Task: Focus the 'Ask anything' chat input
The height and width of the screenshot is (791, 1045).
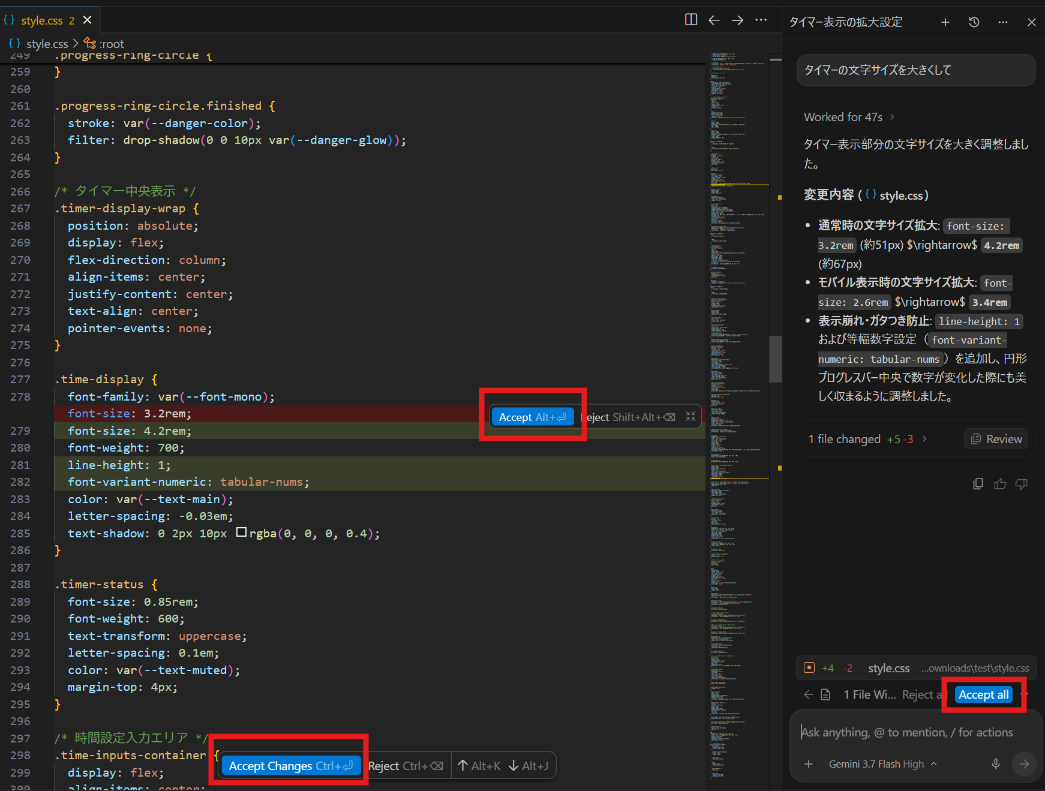Action: coord(906,732)
